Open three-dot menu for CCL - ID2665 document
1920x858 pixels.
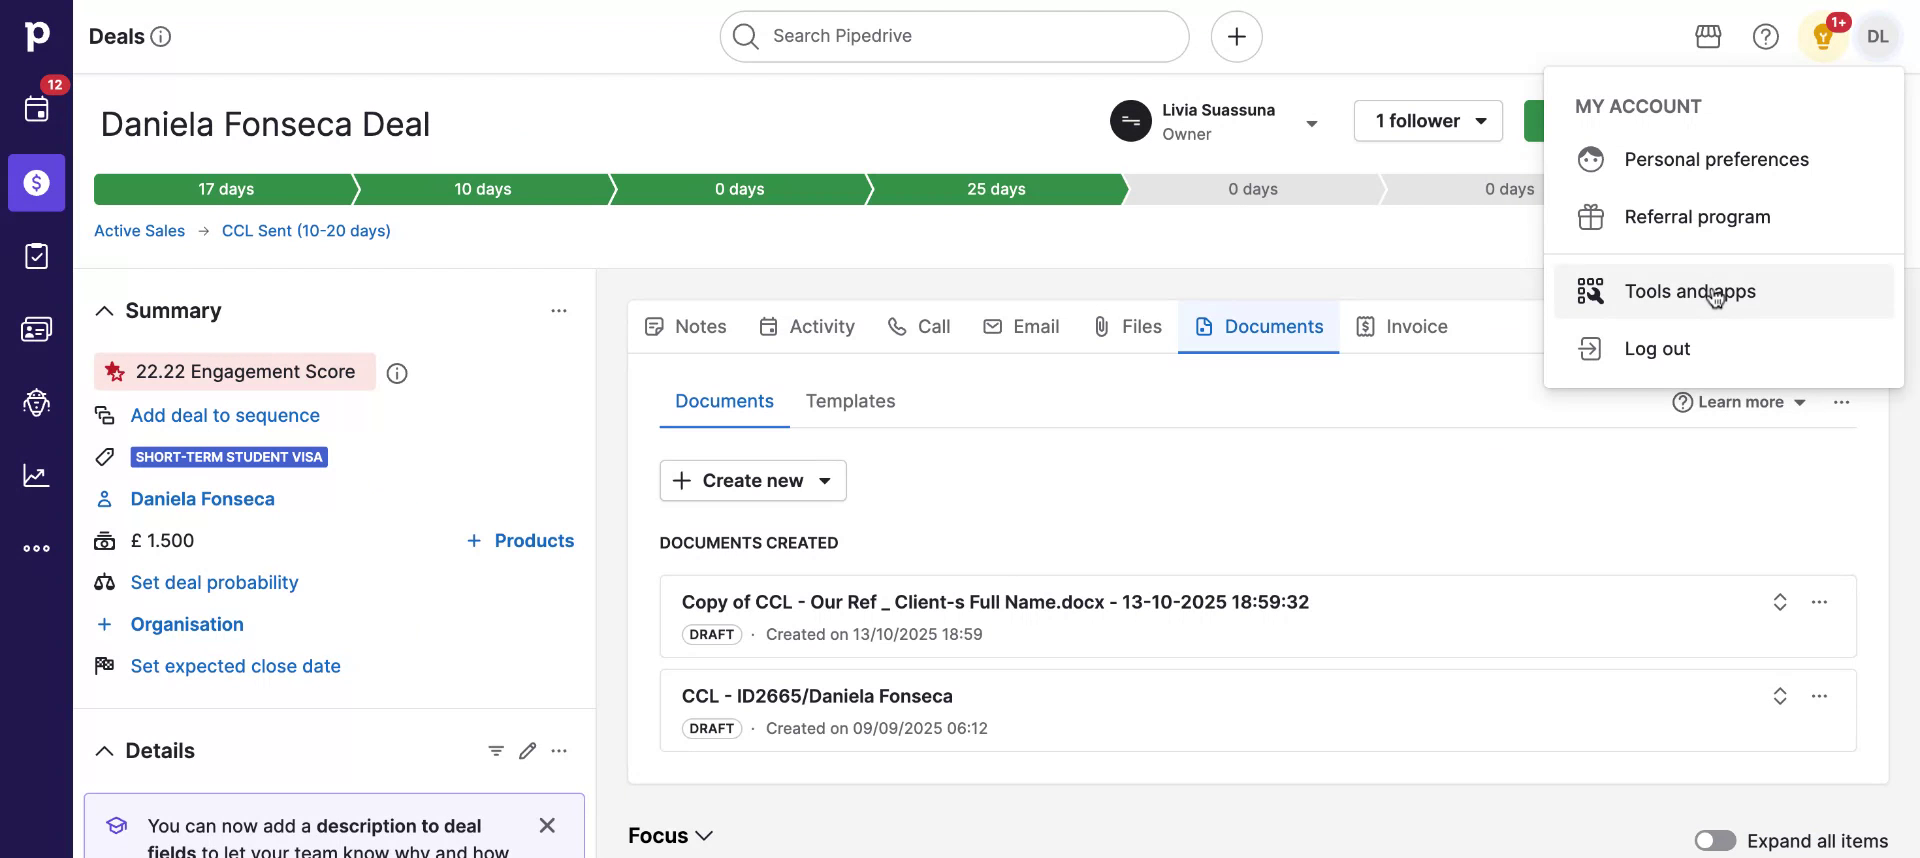point(1819,696)
